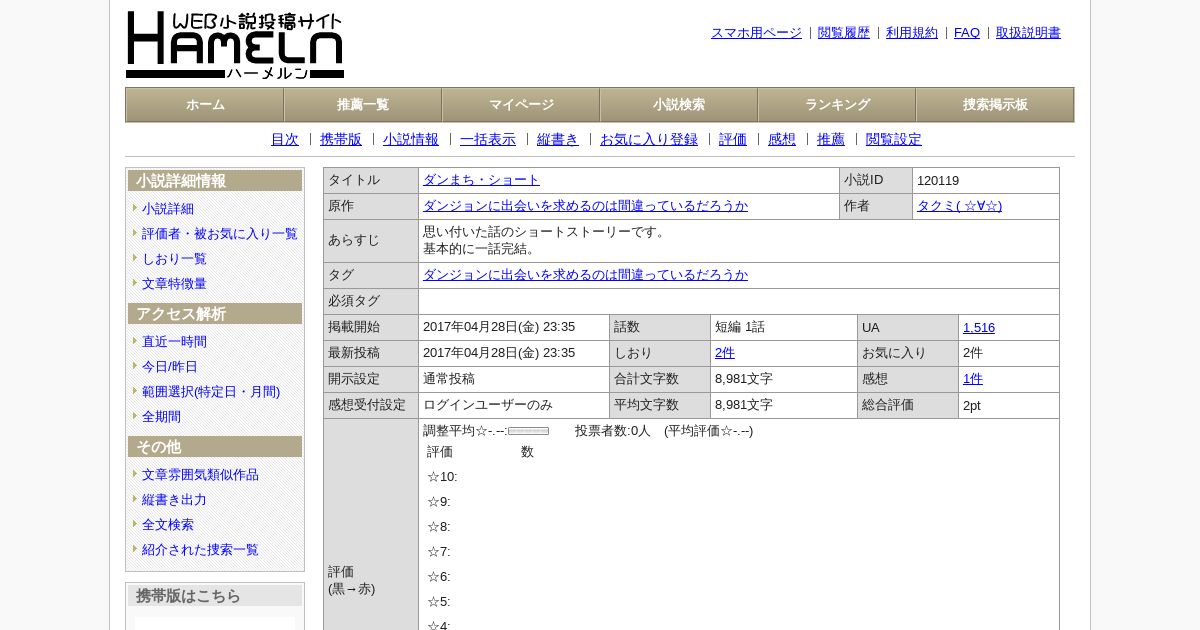
Task: Open 閲覧履歴 in the header
Action: (x=844, y=33)
